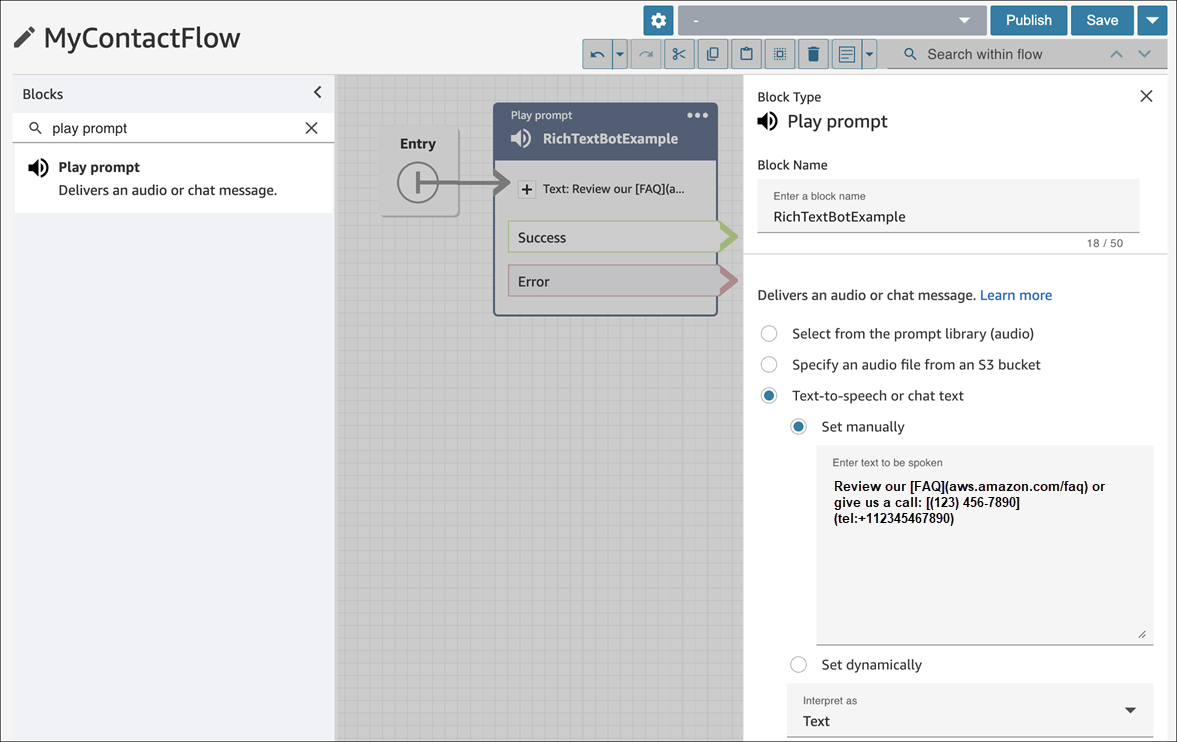Open flow settings with the gear icon
Screen dimensions: 1177x742
tap(658, 20)
